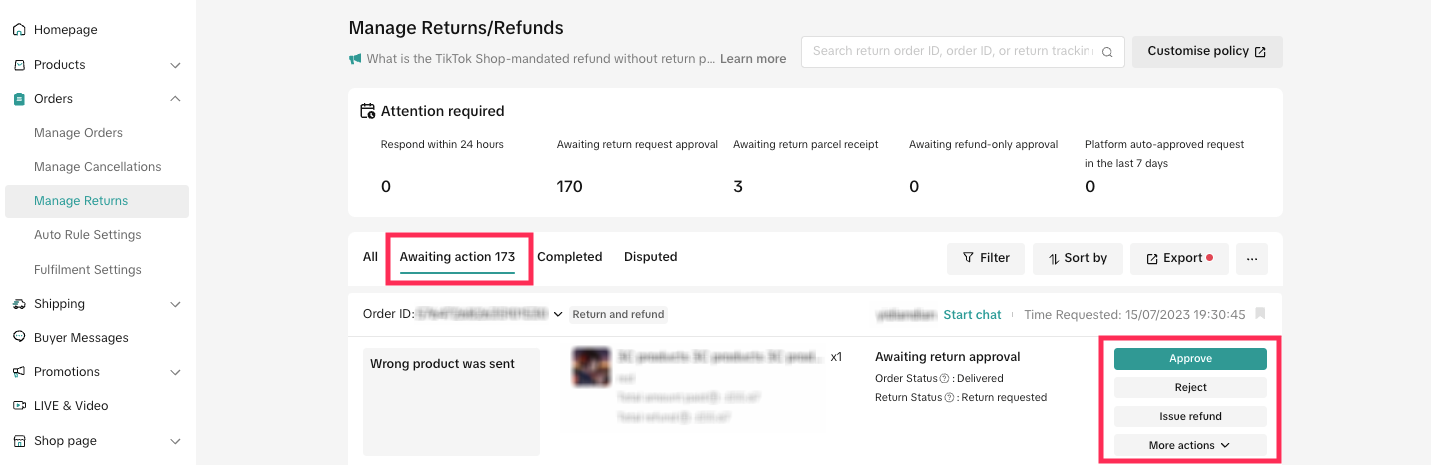Screen dimensions: 1437x465
Task: Click the Filter button
Action: [x=985, y=258]
